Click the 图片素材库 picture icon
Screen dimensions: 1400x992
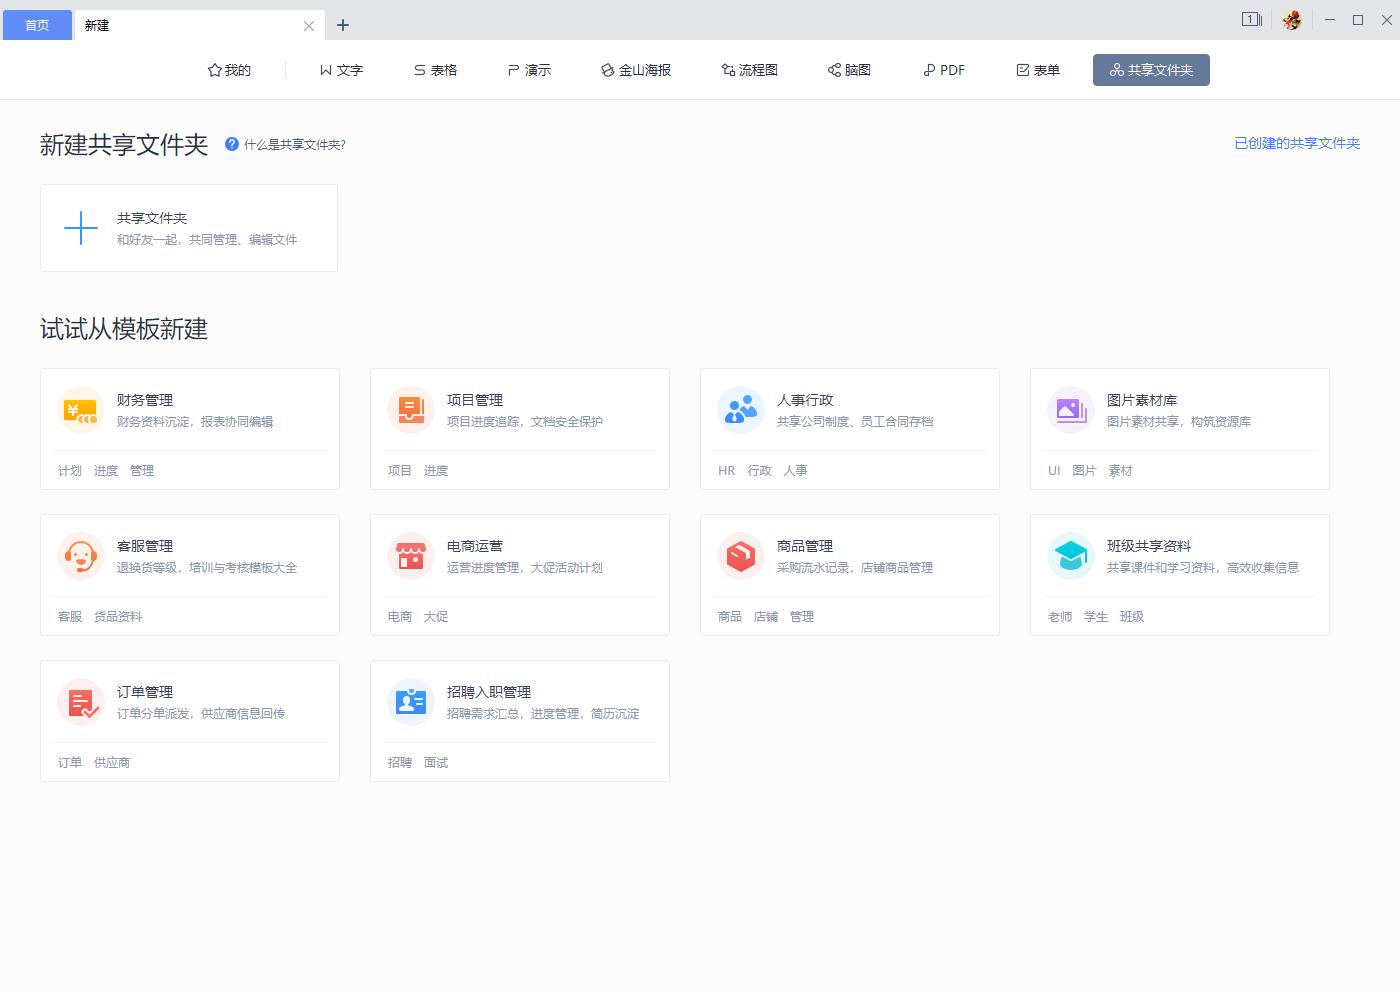[x=1071, y=410]
